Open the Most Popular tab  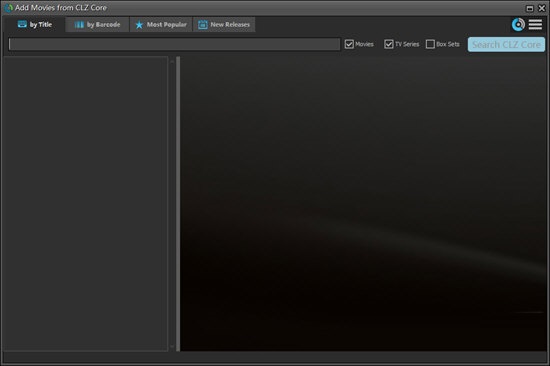(161, 25)
